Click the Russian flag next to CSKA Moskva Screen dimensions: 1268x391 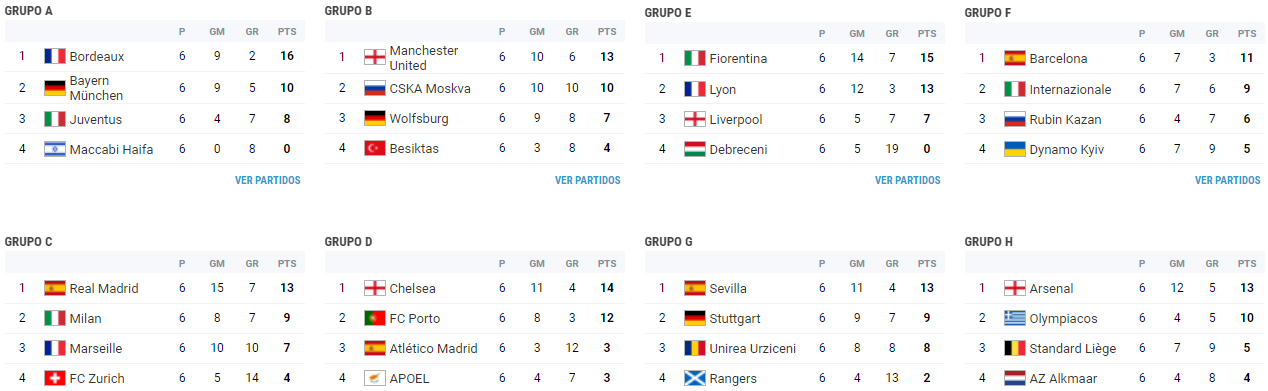[x=375, y=88]
